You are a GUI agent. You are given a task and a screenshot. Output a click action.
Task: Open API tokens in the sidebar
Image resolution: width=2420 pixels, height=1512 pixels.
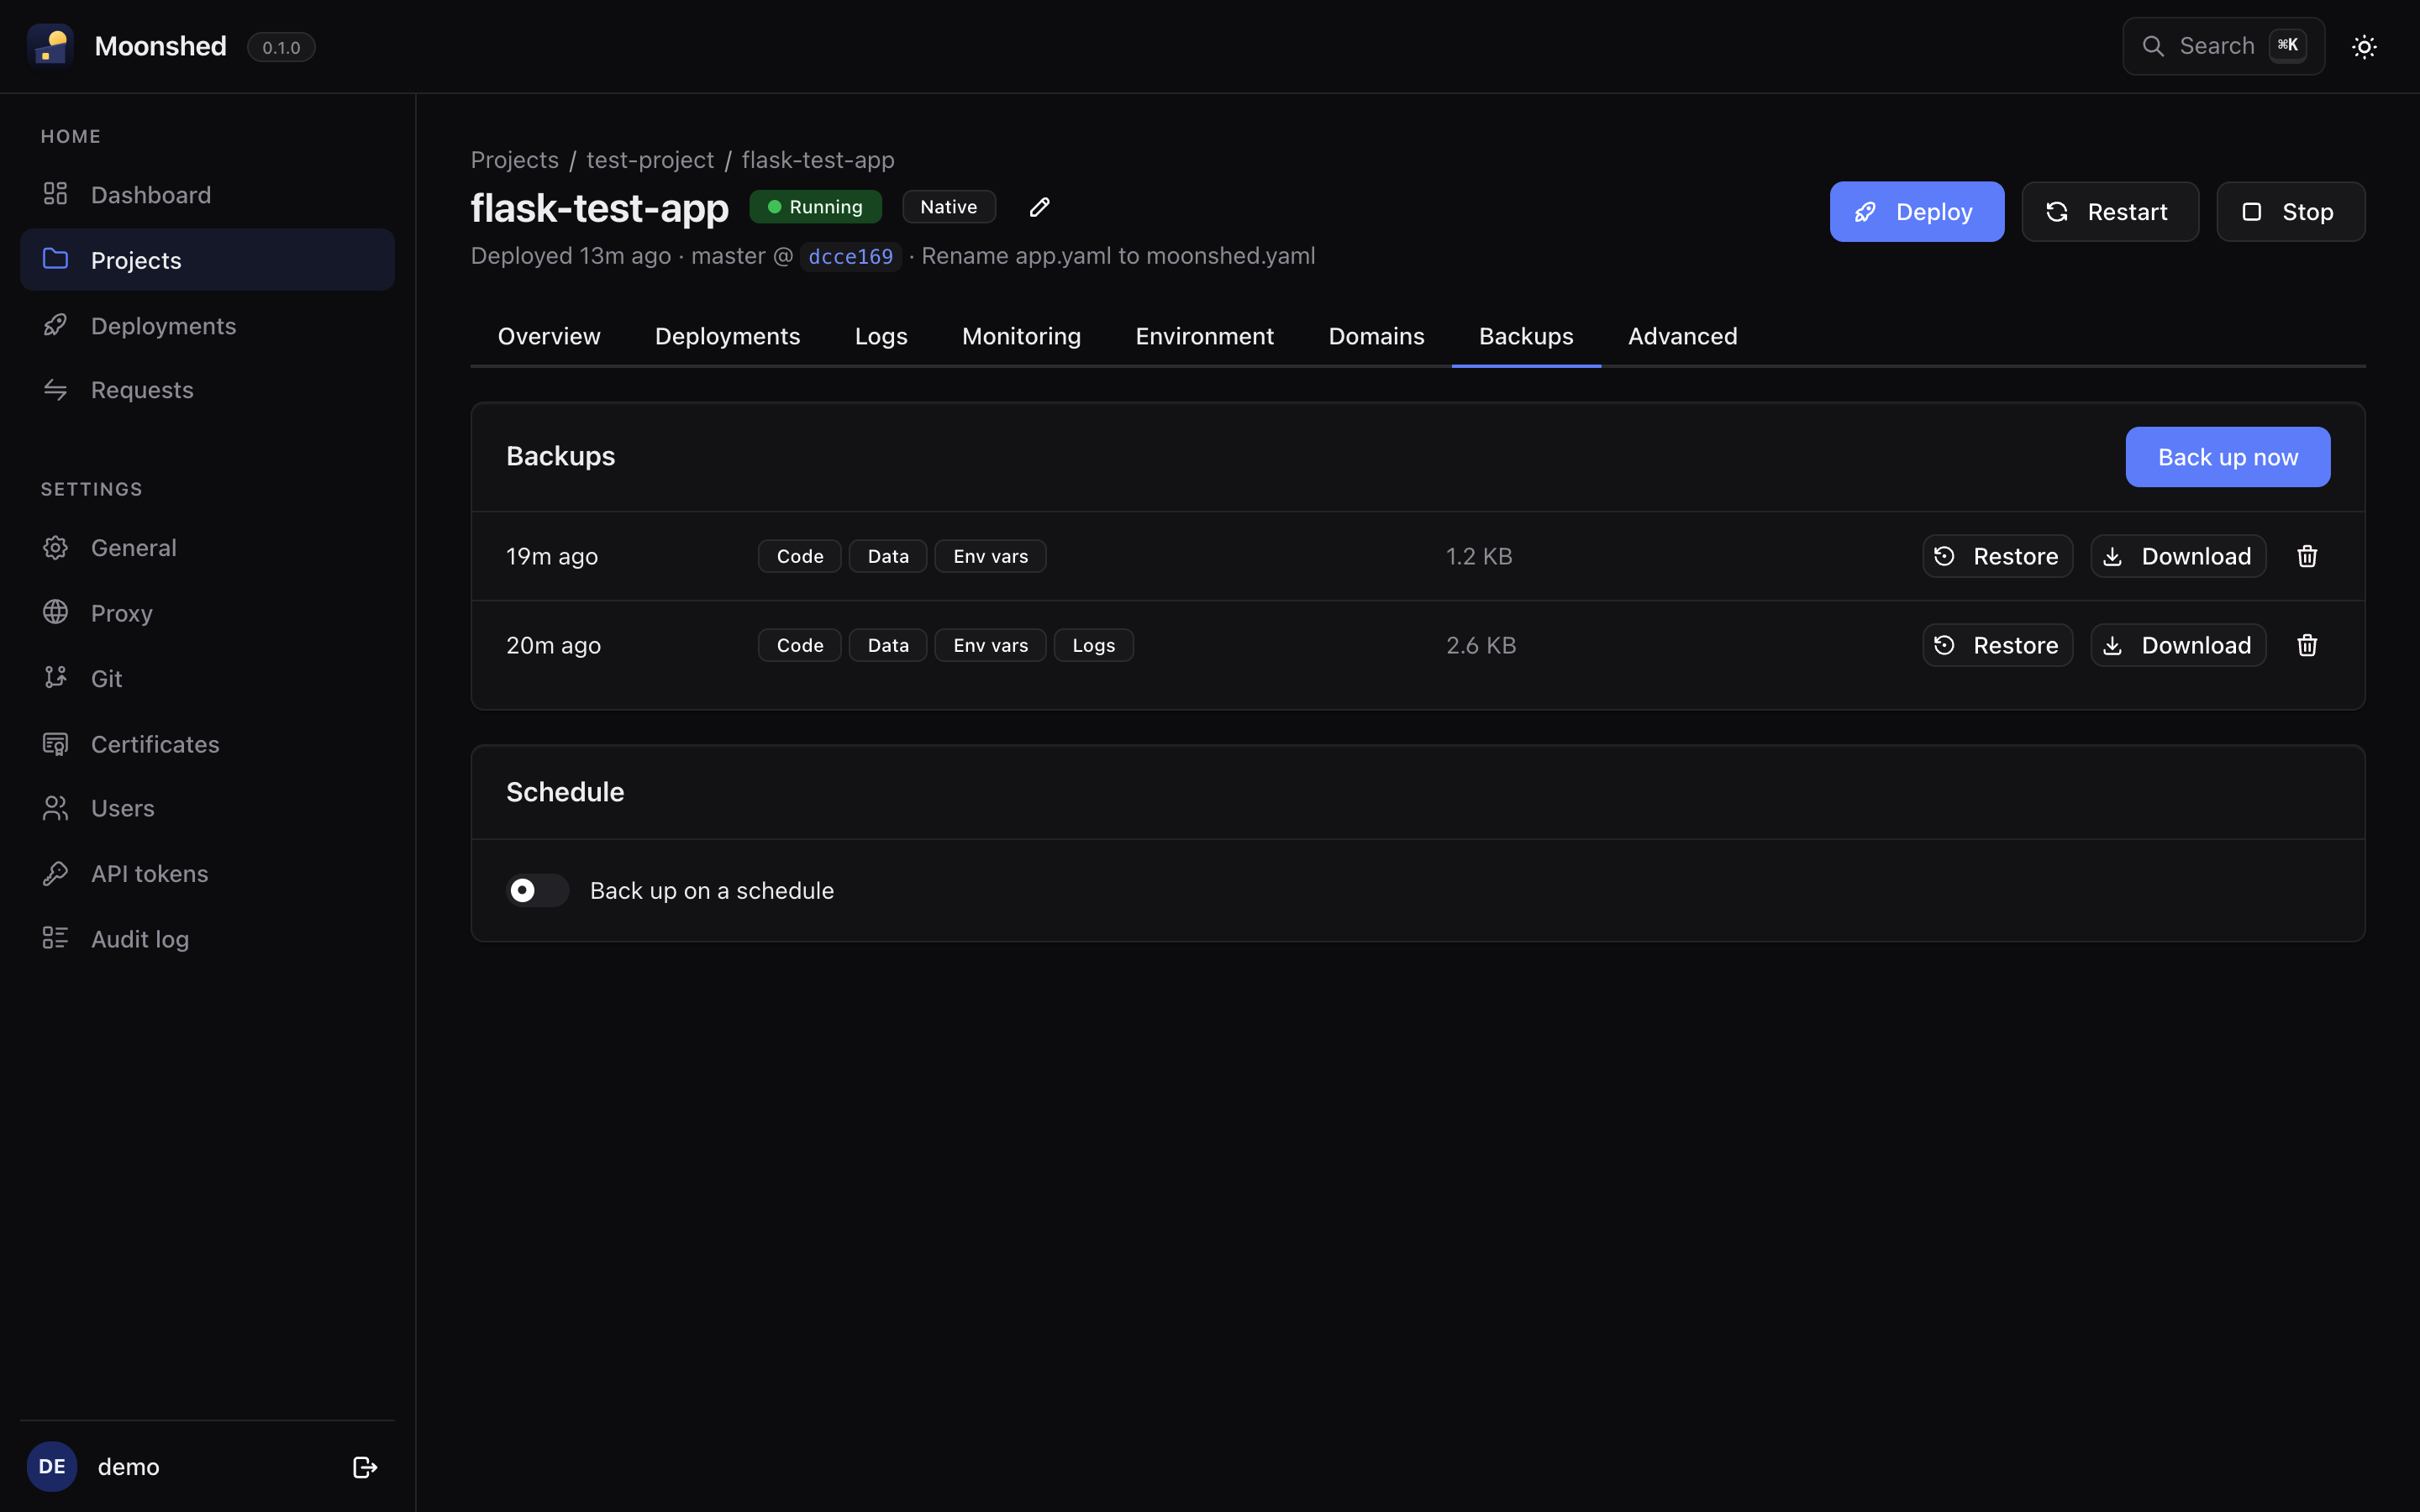point(207,873)
